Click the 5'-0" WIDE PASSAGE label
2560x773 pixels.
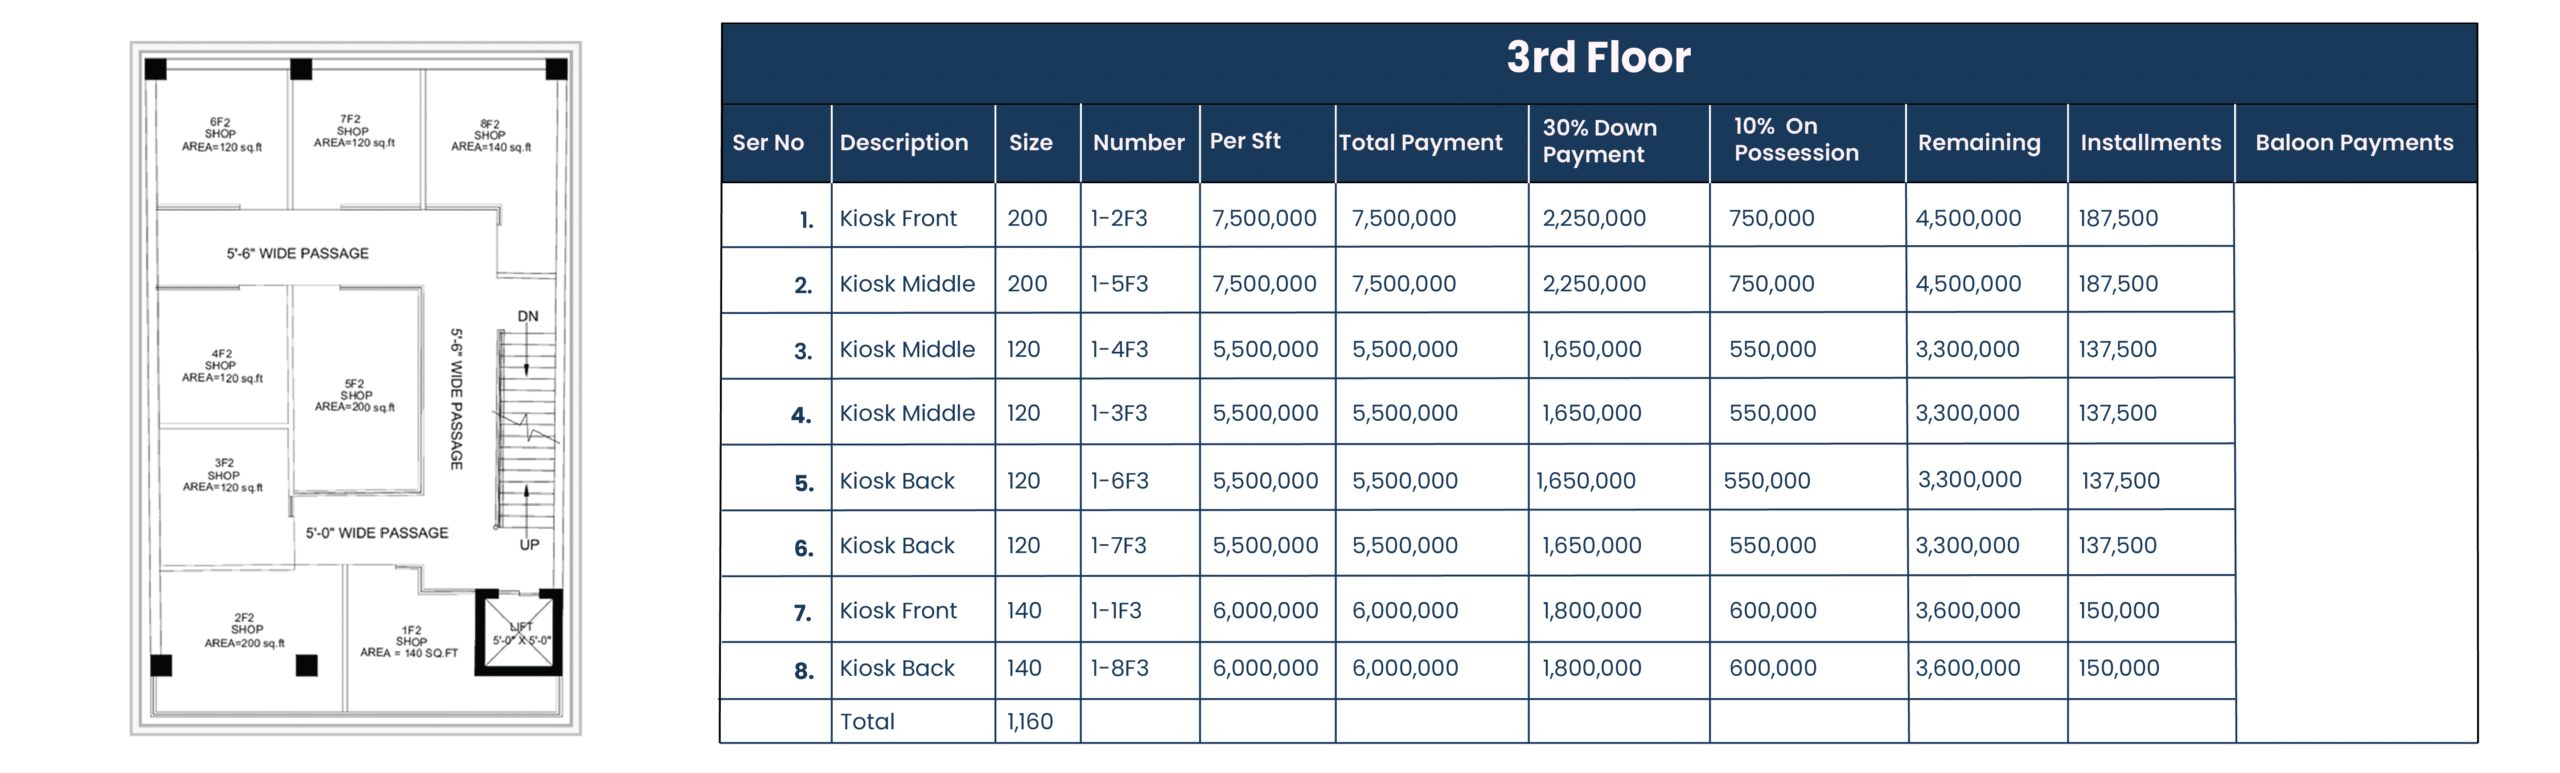377,533
